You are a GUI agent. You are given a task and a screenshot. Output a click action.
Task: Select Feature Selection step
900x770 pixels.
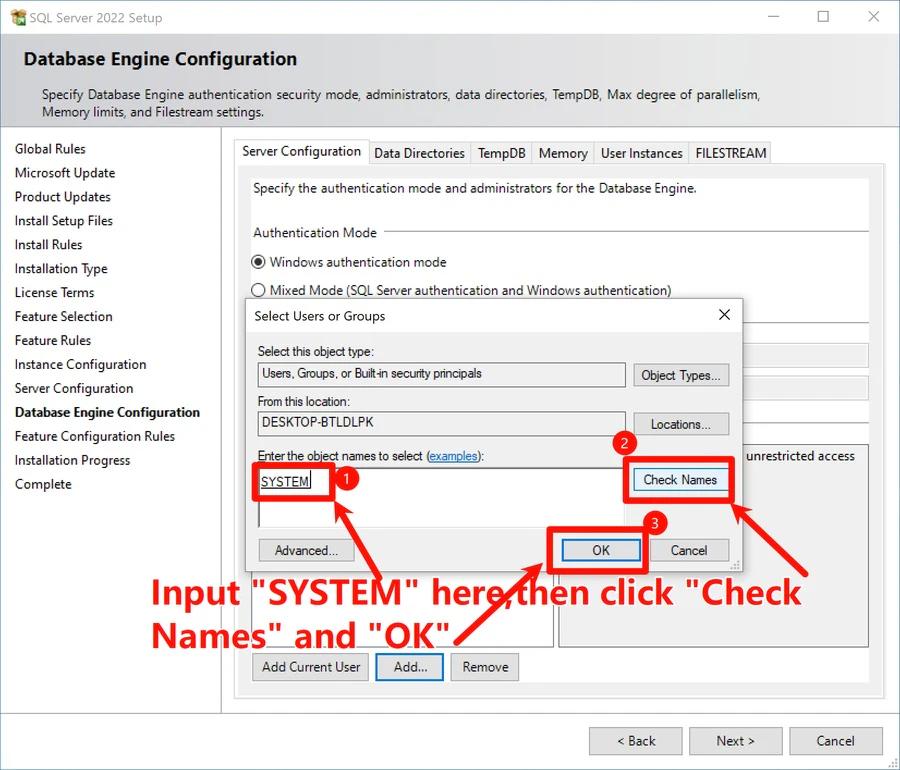(x=64, y=316)
